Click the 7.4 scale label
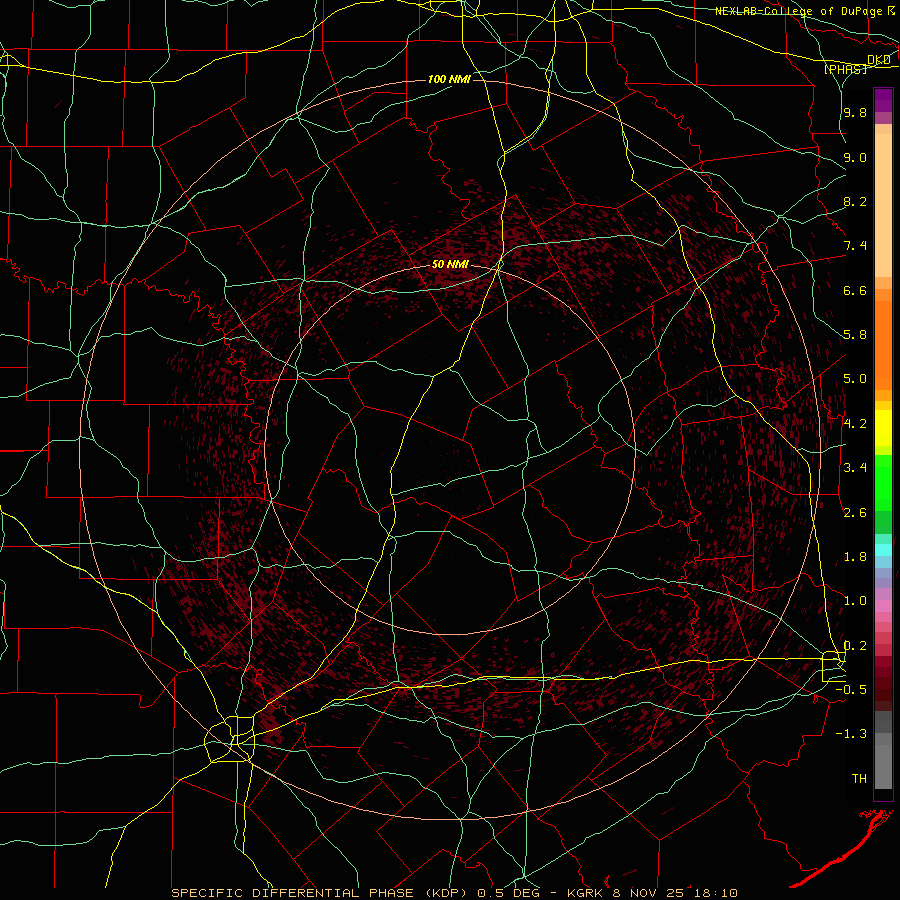Screen dimensions: 900x900 coord(855,246)
